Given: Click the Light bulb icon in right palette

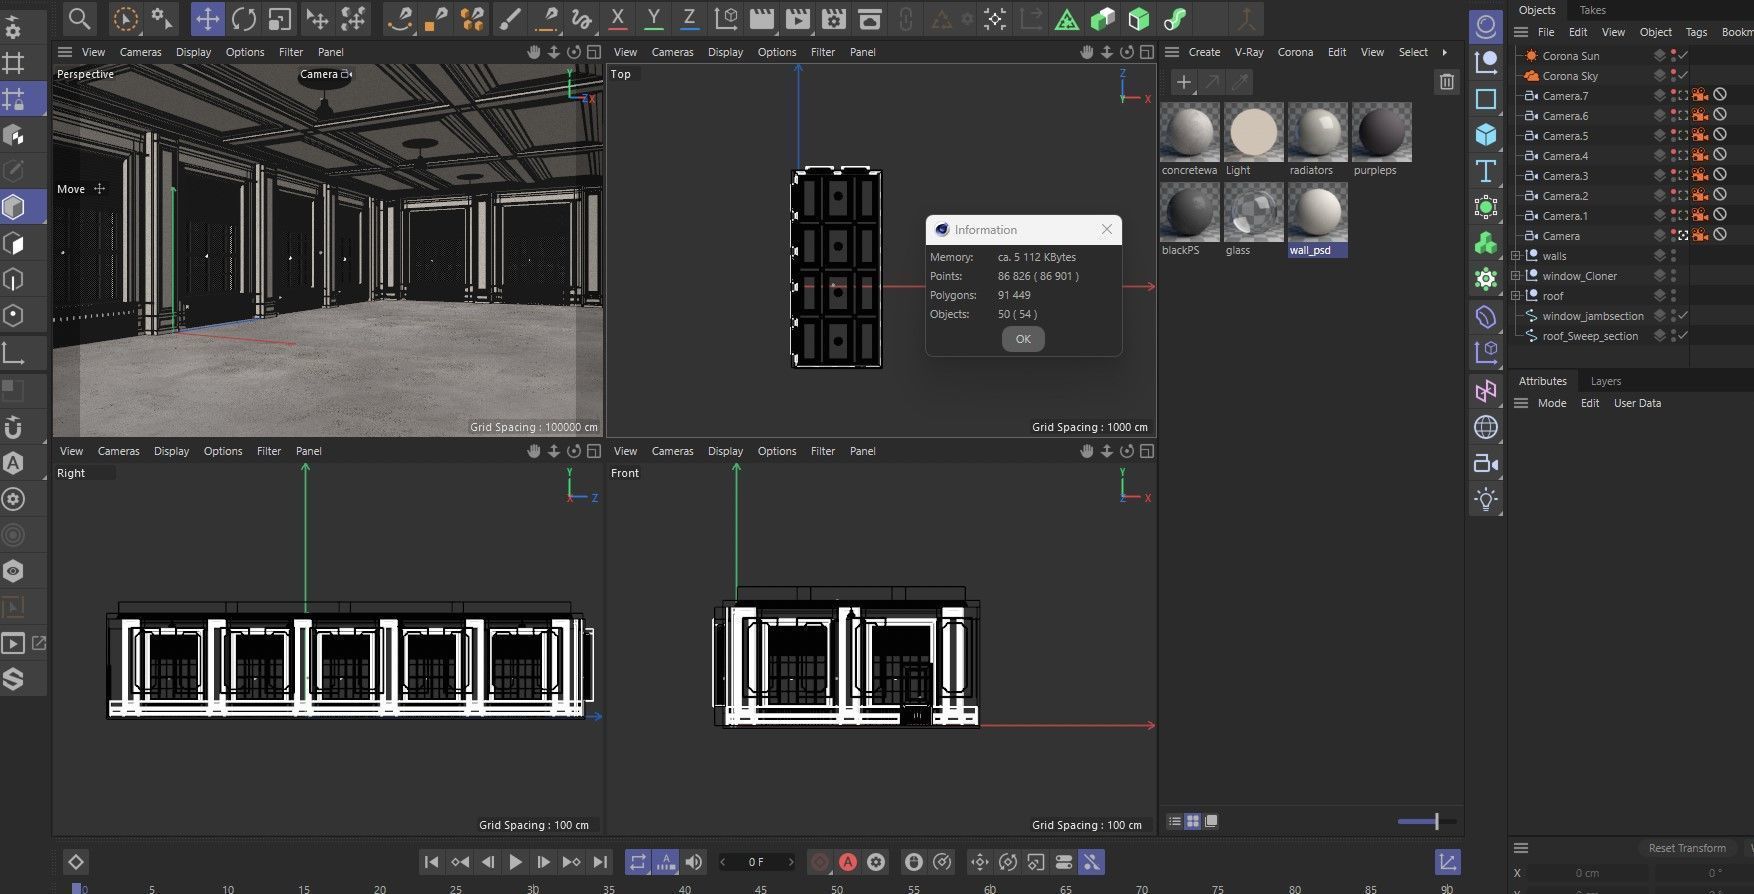Looking at the screenshot, I should tap(1486, 499).
